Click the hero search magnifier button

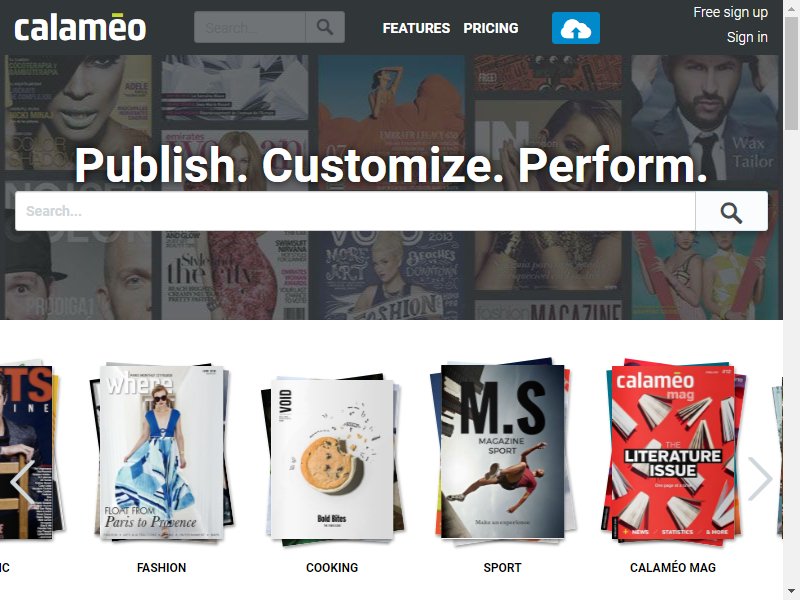click(x=731, y=211)
